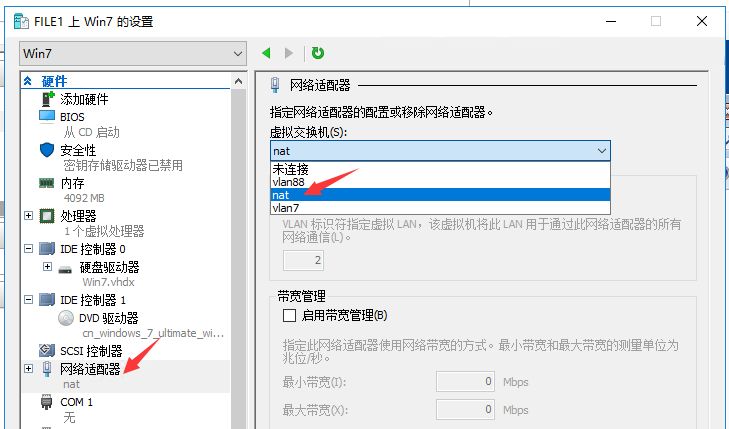The image size is (729, 429).
Task: Click the IDE 控制器 0 icon
Action: coord(47,249)
